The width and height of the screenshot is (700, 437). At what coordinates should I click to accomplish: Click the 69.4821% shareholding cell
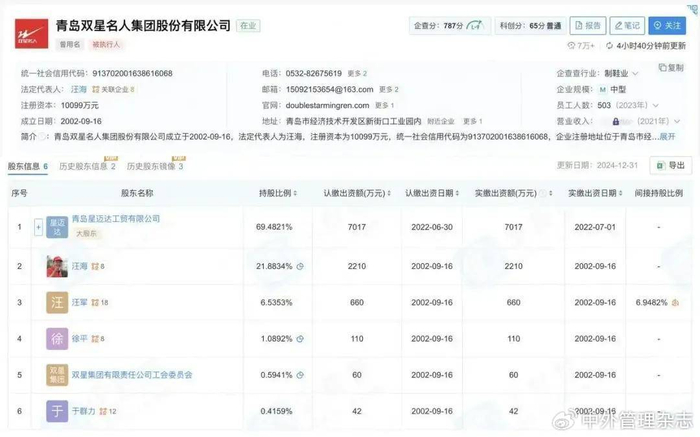(x=274, y=227)
